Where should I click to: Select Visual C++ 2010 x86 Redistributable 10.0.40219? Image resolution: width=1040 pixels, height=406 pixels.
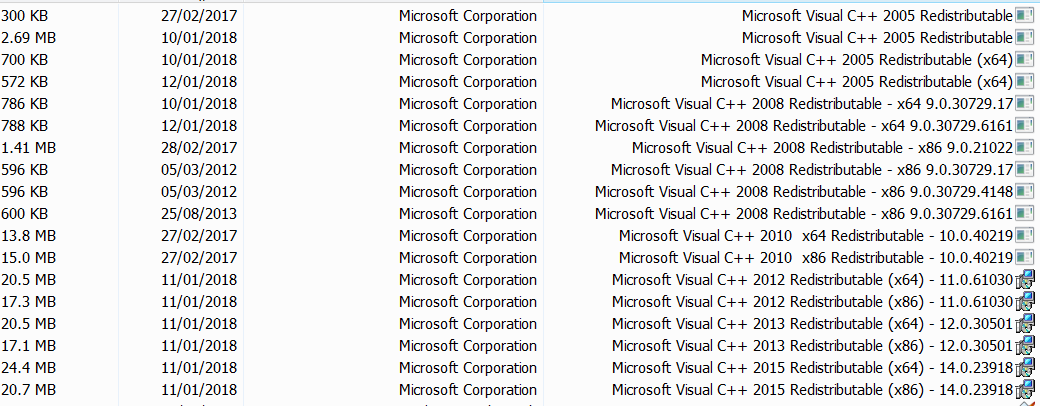(816, 257)
